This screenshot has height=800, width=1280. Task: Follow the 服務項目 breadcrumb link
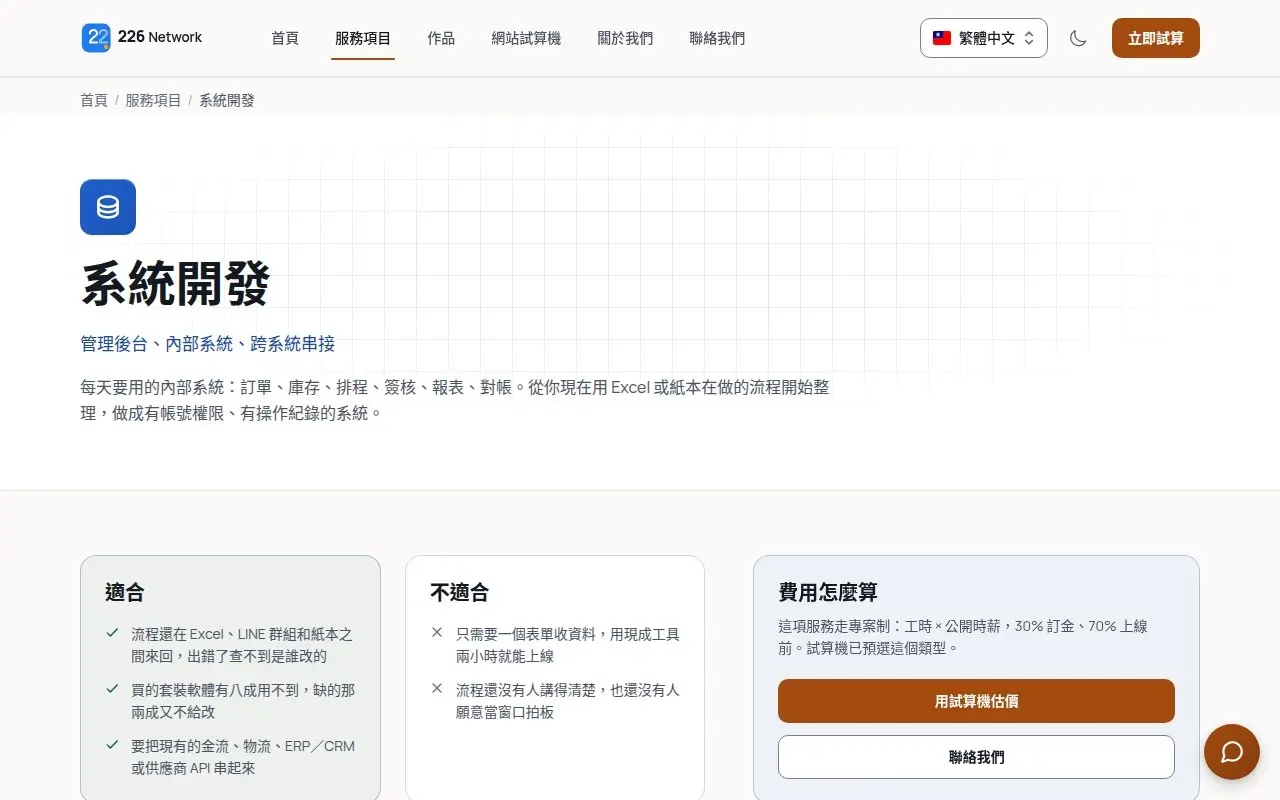click(153, 100)
